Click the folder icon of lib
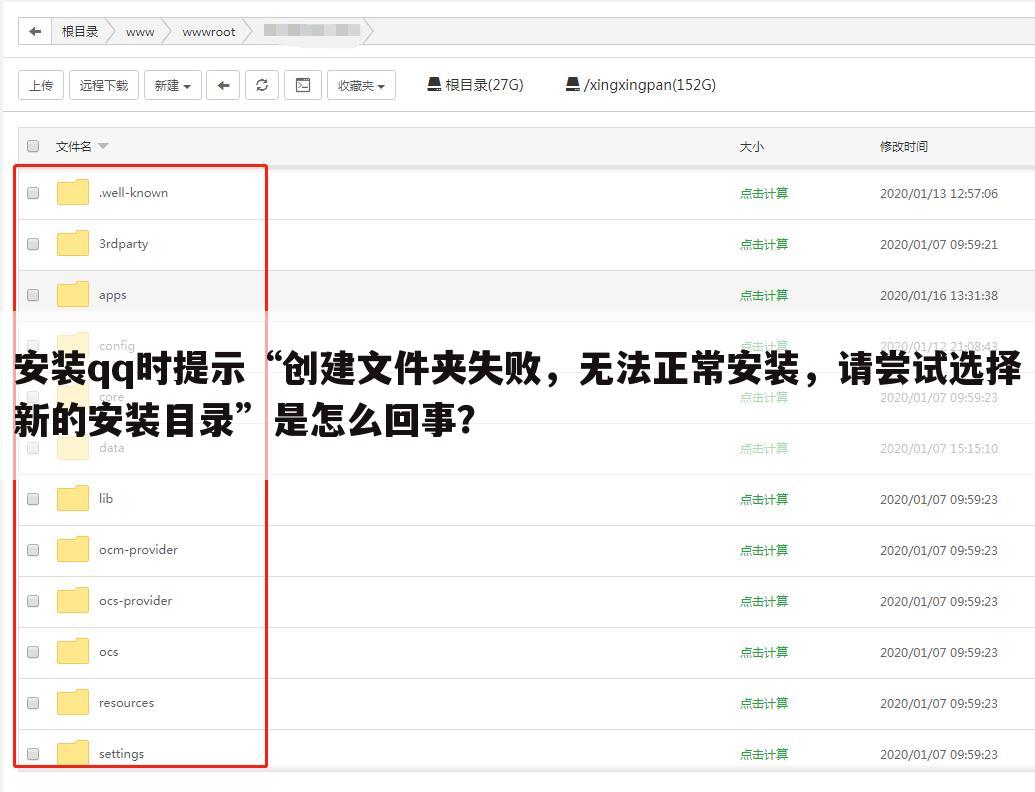1035x792 pixels. [73, 498]
